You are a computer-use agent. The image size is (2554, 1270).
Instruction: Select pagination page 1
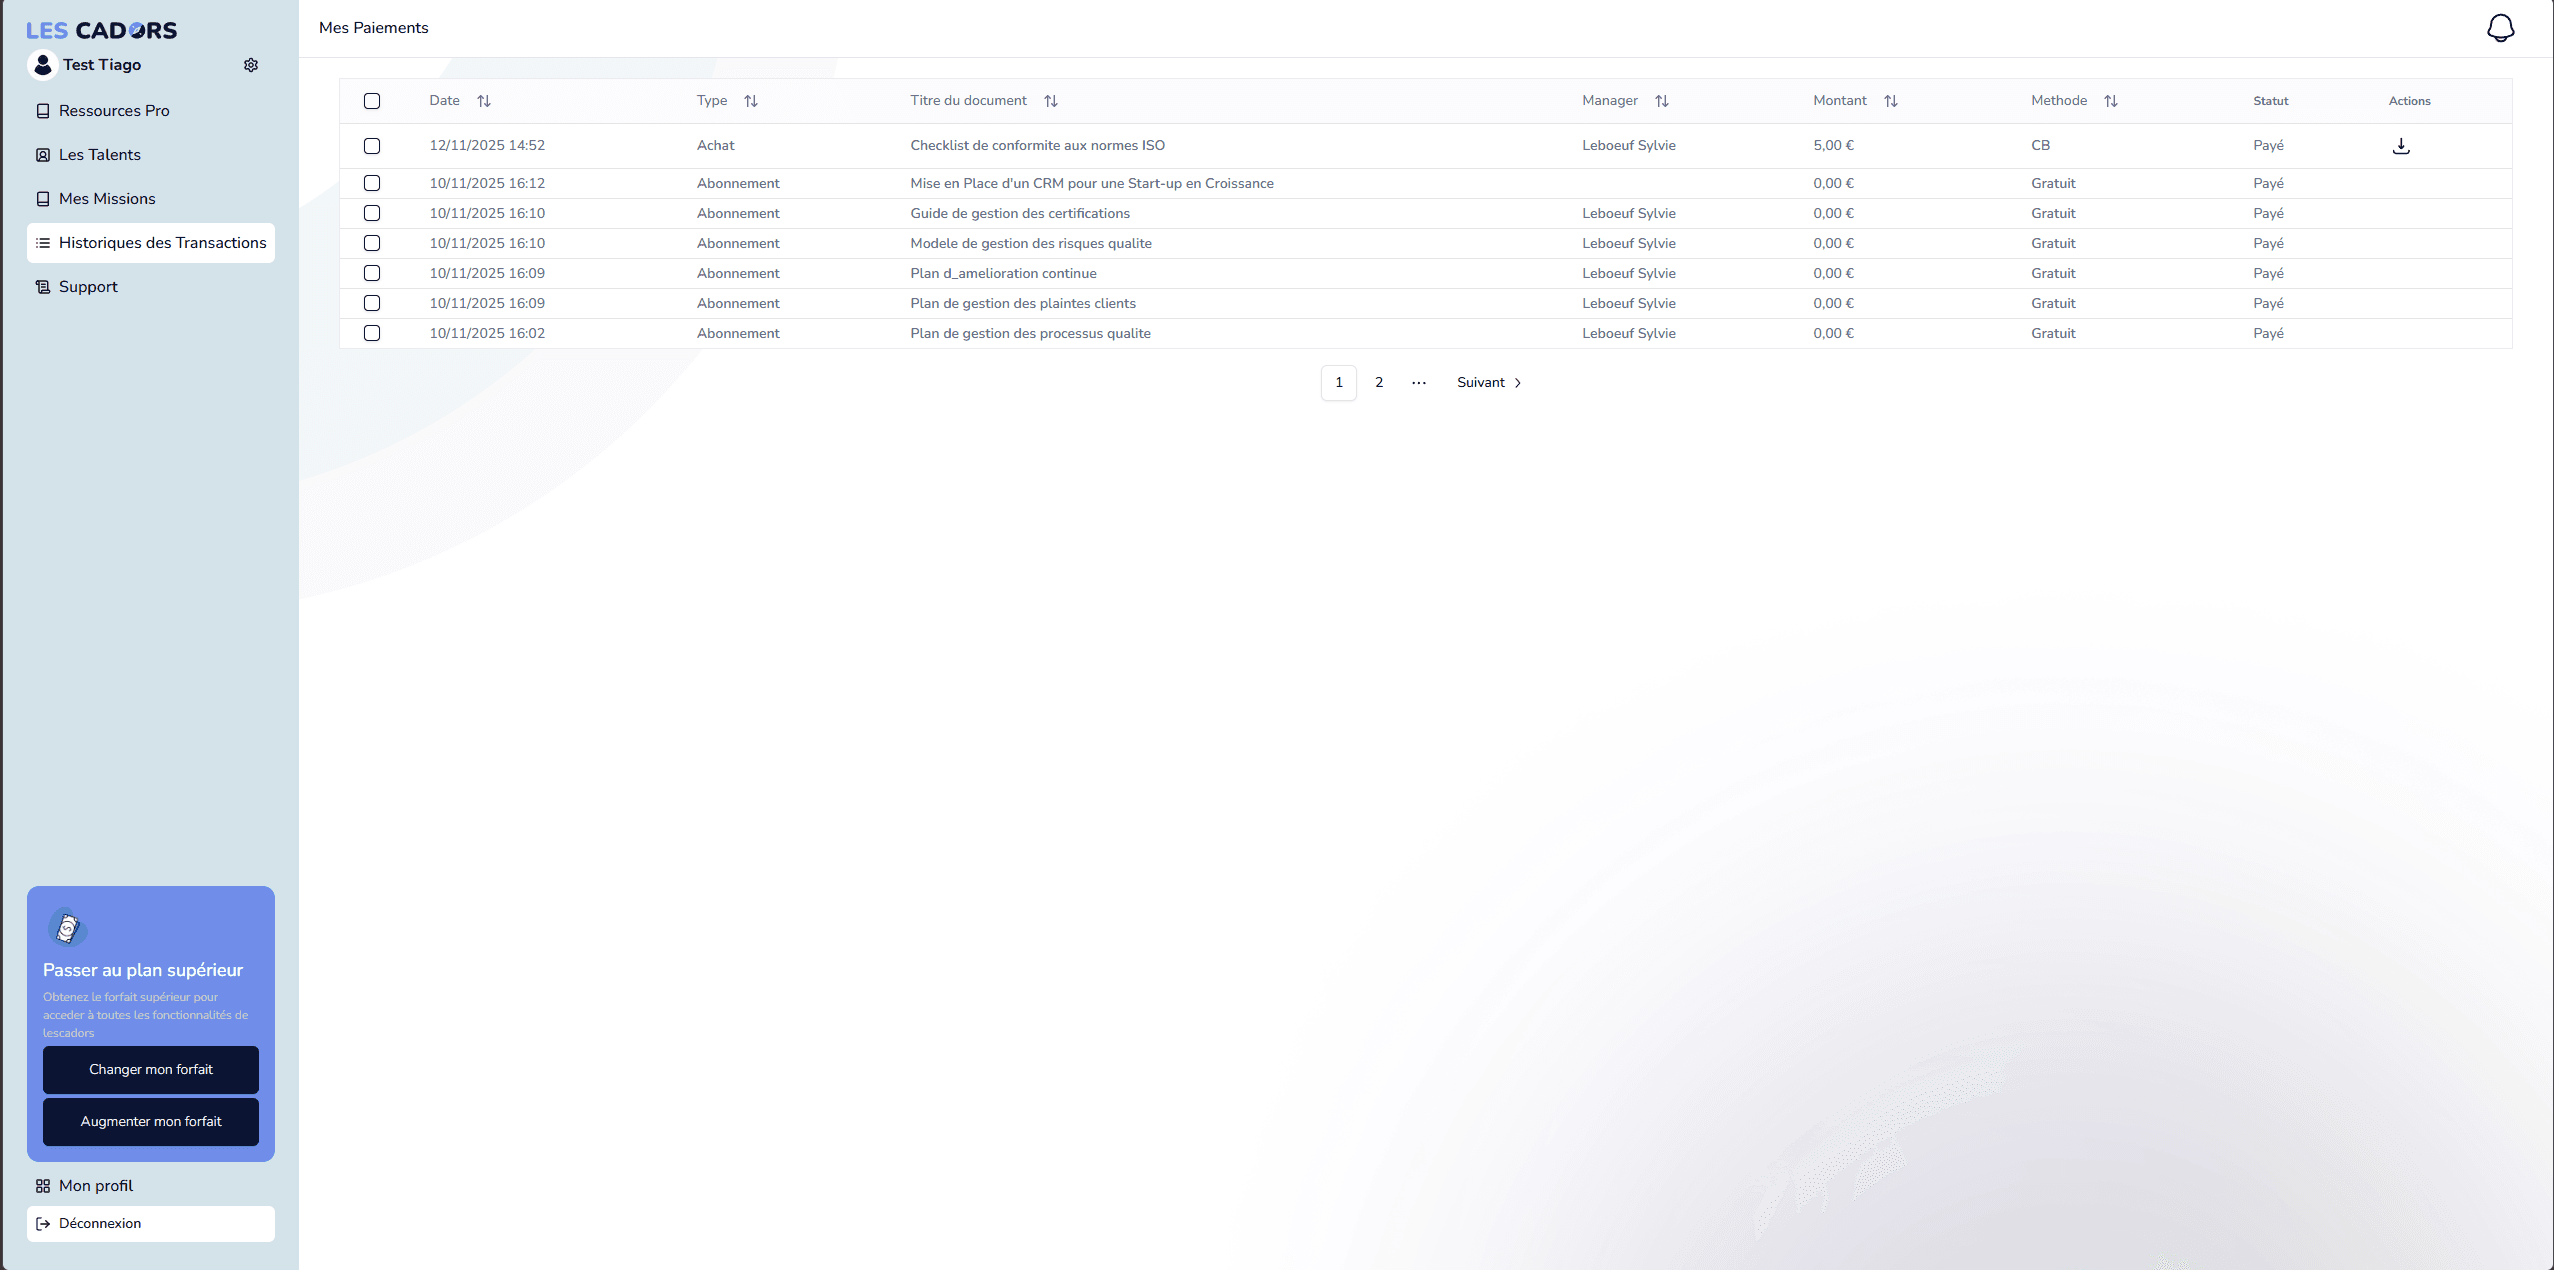[x=1339, y=383]
